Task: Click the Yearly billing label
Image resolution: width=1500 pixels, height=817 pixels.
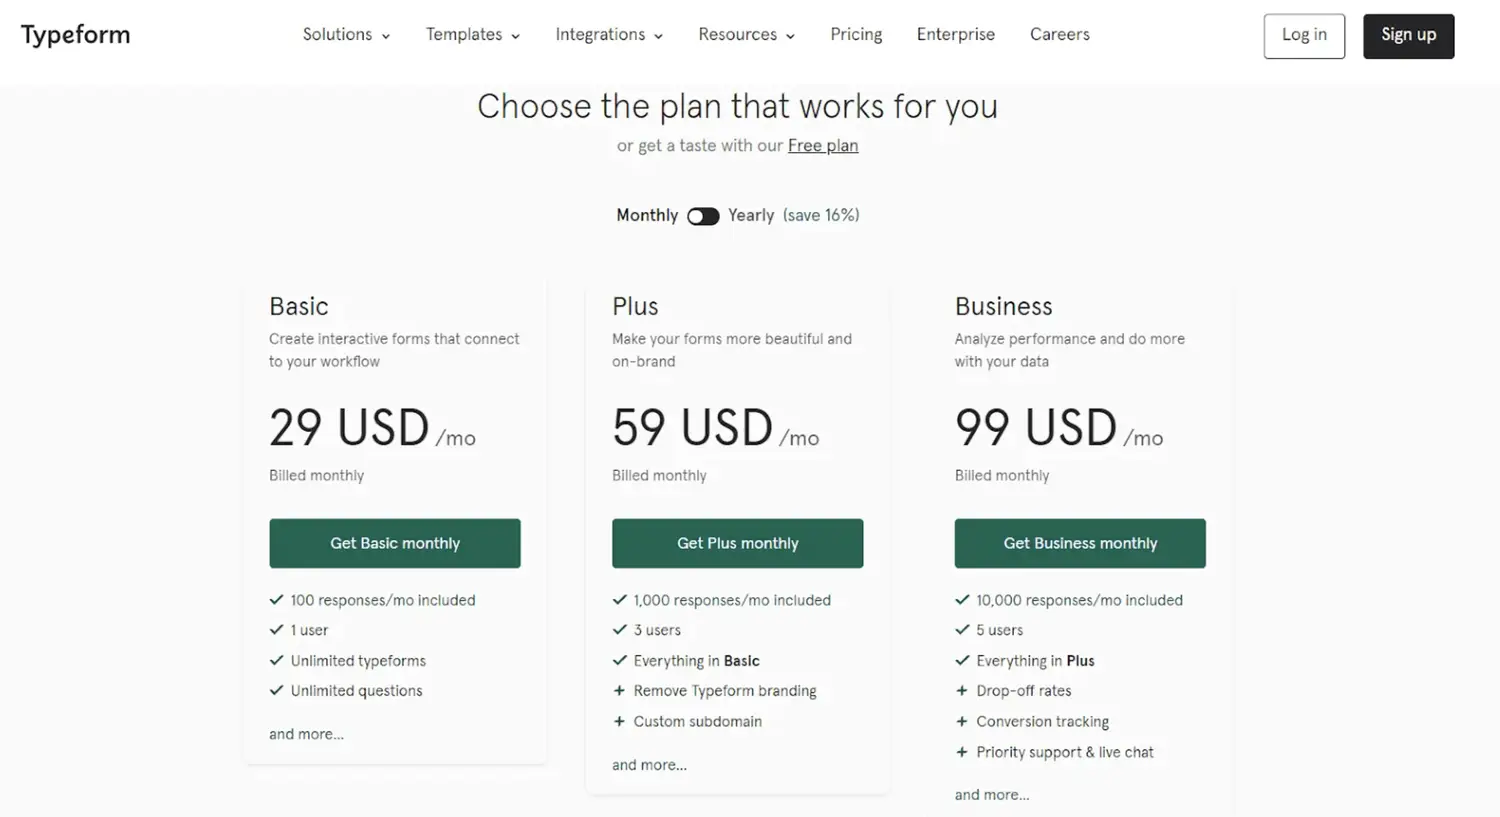Action: coord(751,216)
